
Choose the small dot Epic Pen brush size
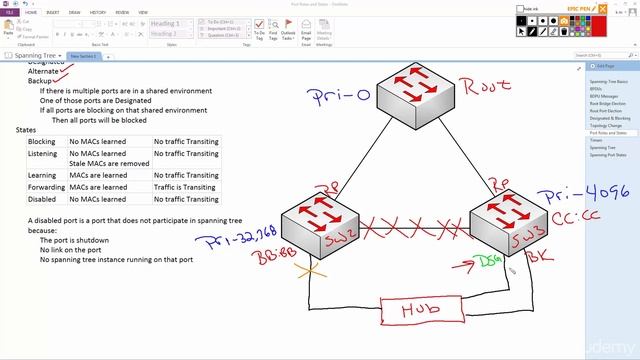(x=532, y=21)
